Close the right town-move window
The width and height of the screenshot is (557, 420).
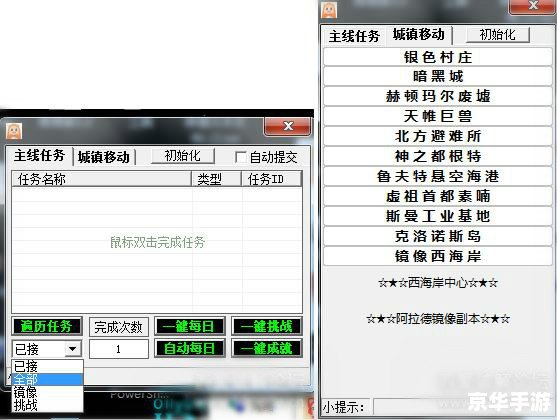coord(532,6)
